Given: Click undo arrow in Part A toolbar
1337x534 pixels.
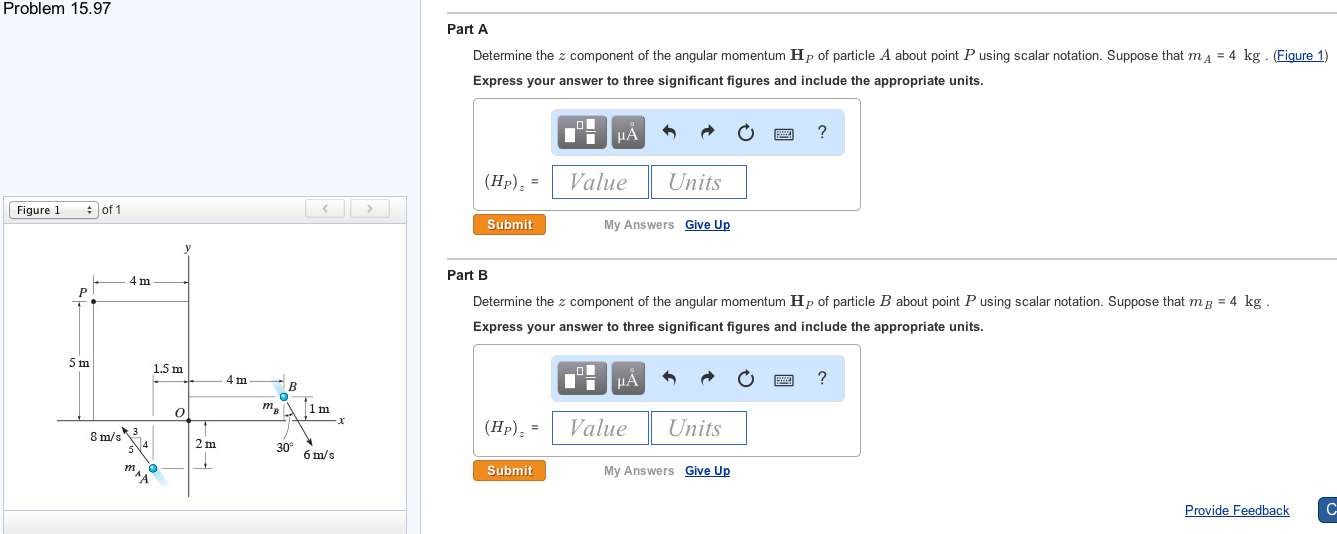Looking at the screenshot, I should tap(670, 132).
